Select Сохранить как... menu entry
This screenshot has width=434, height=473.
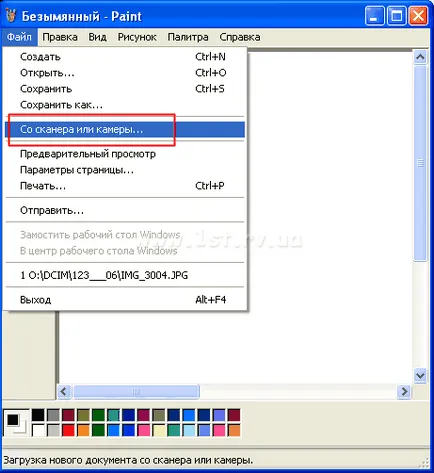point(125,105)
